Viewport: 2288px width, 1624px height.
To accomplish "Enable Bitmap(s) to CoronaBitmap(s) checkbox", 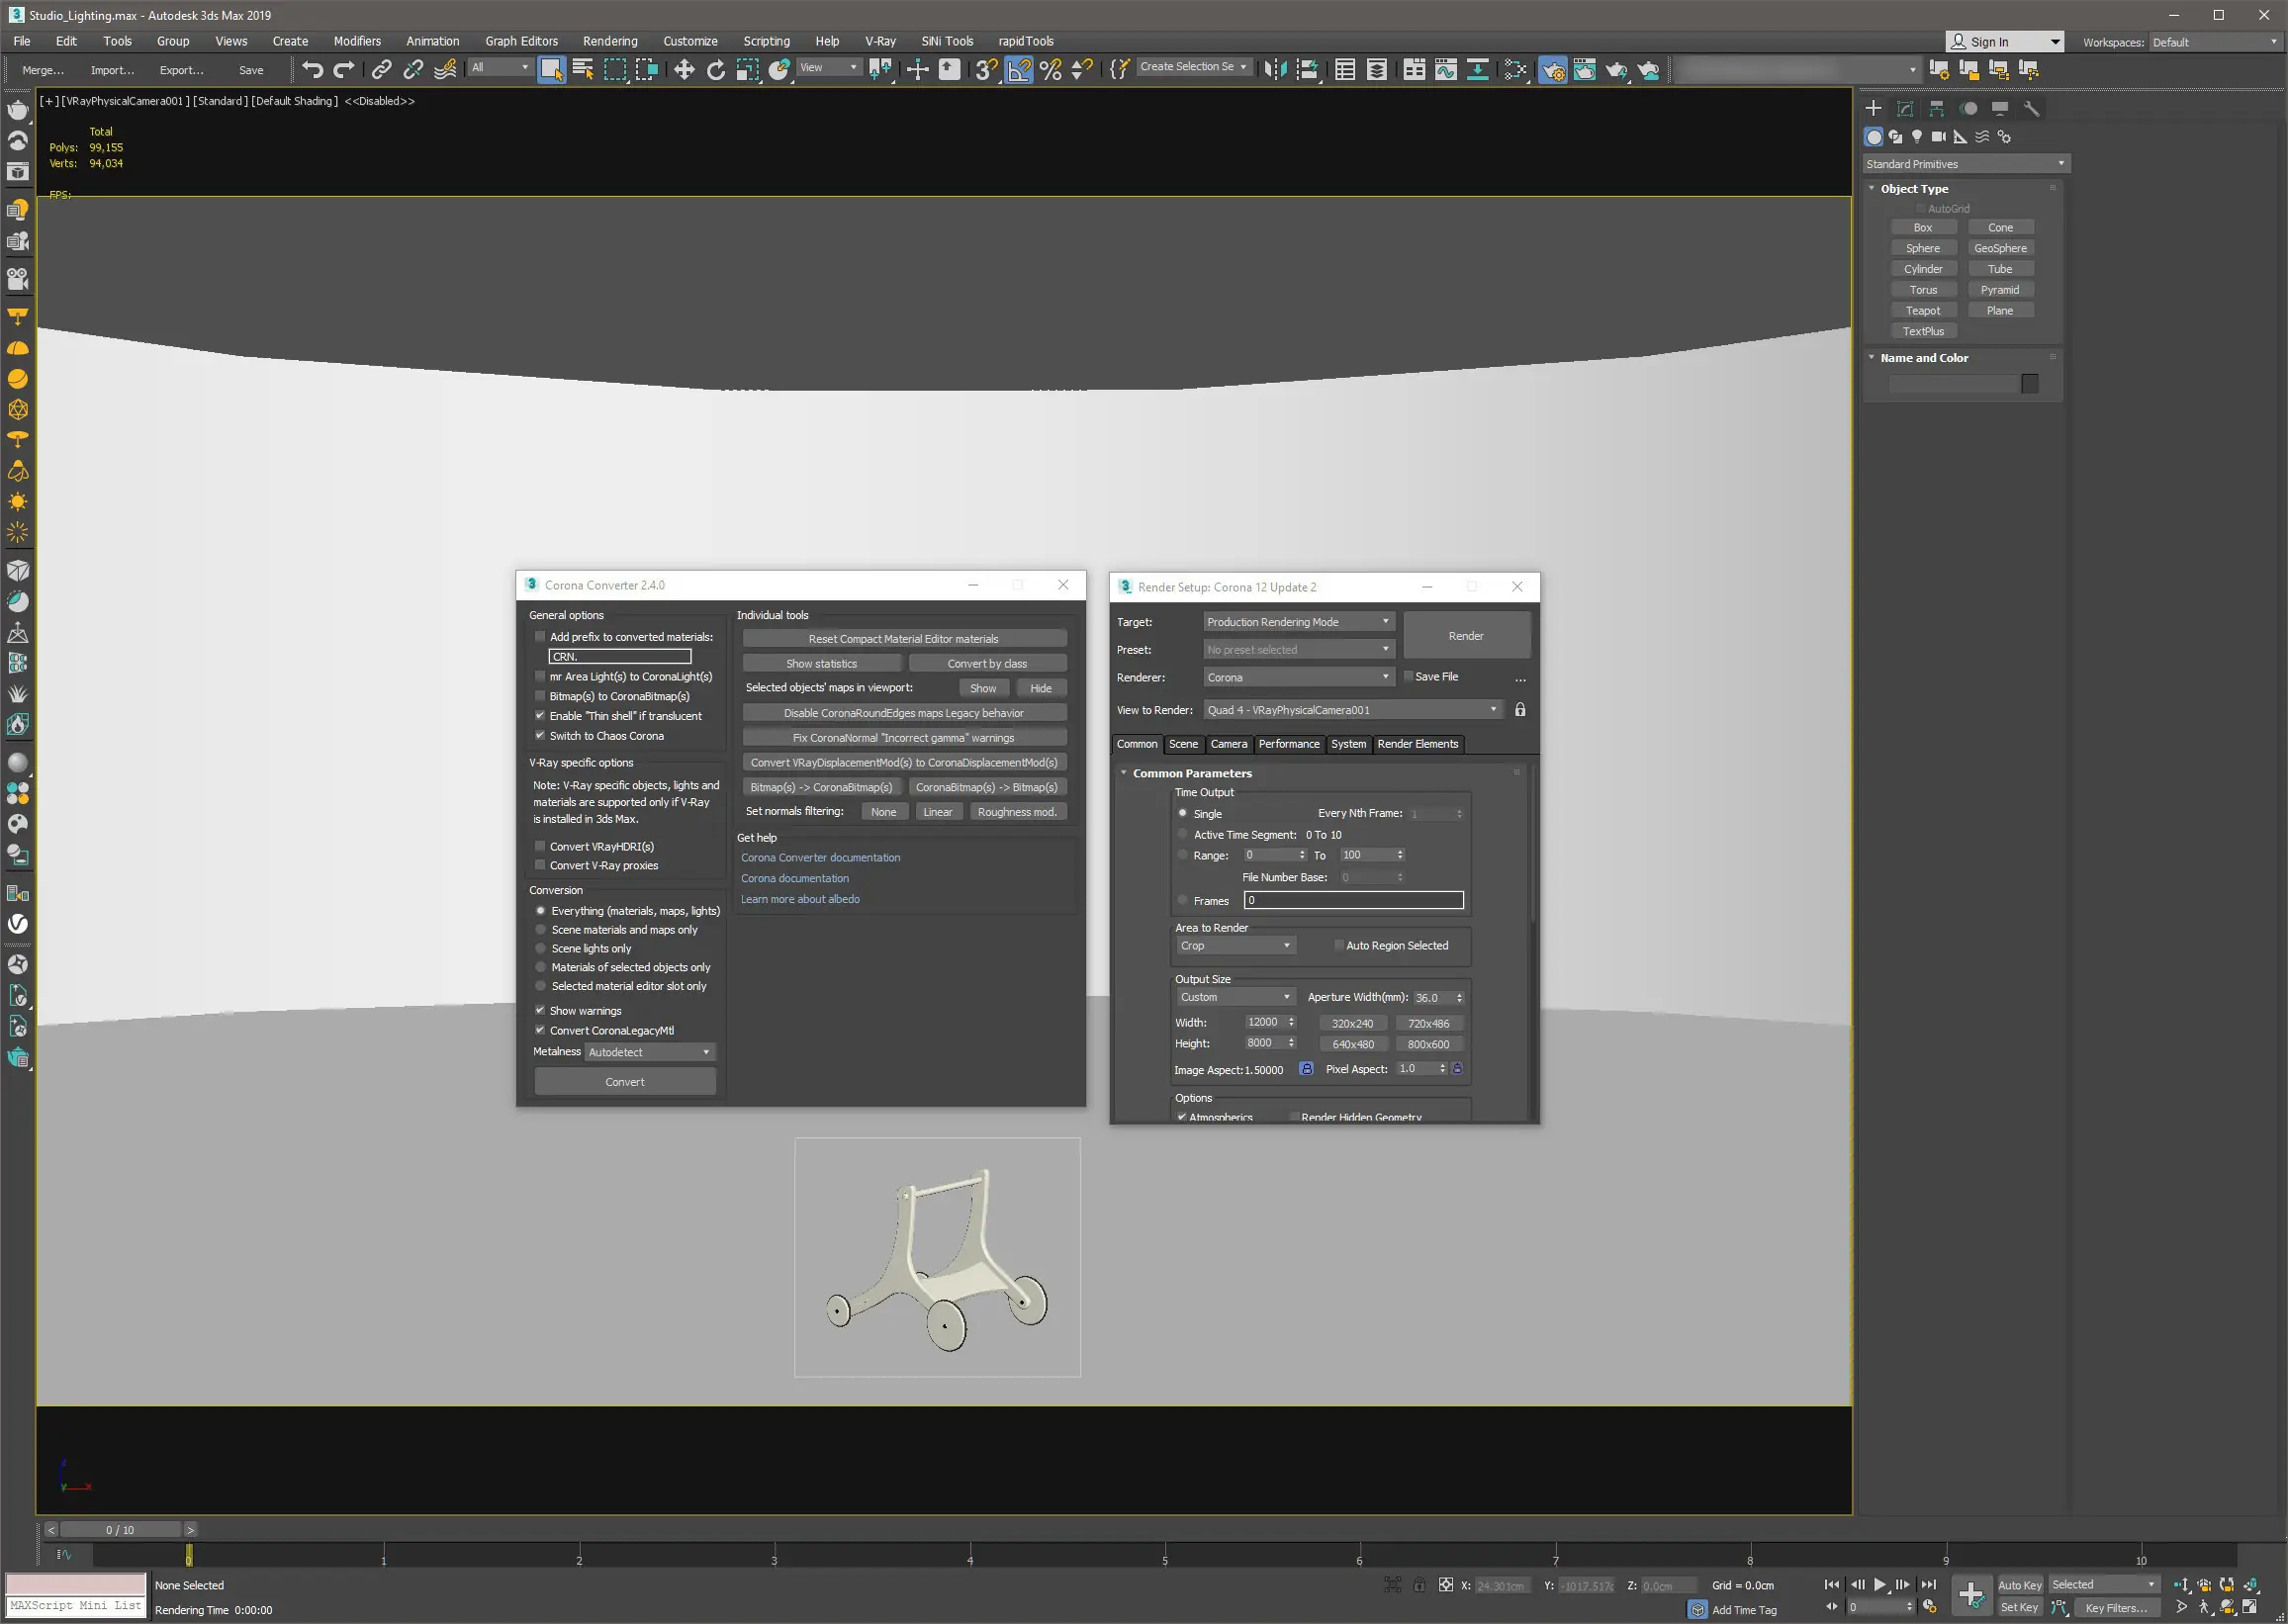I will pyautogui.click(x=541, y=696).
